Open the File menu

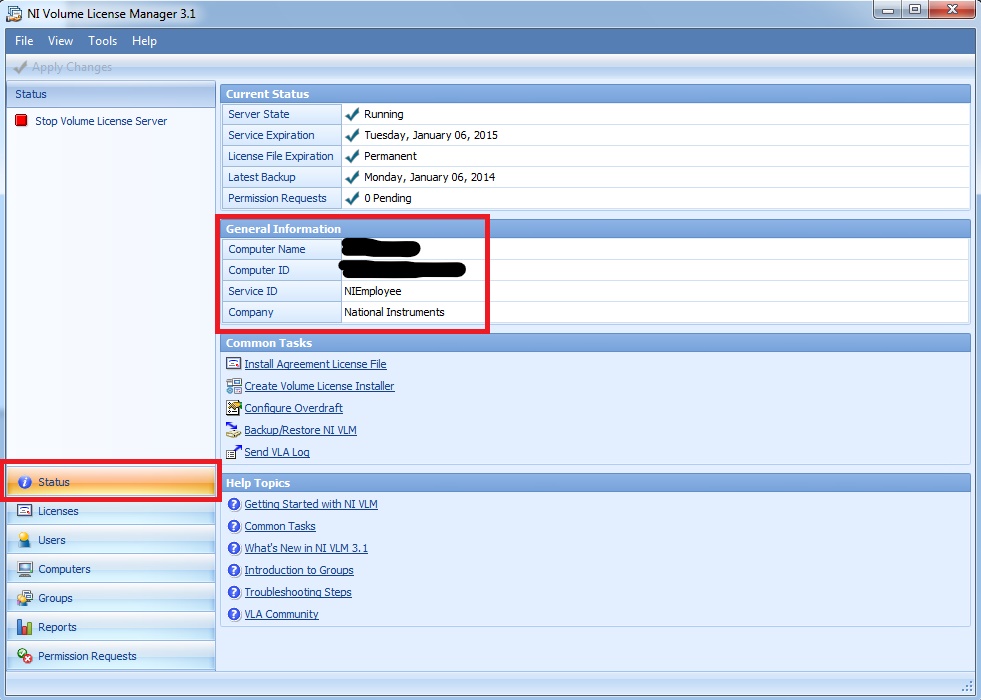click(x=24, y=41)
